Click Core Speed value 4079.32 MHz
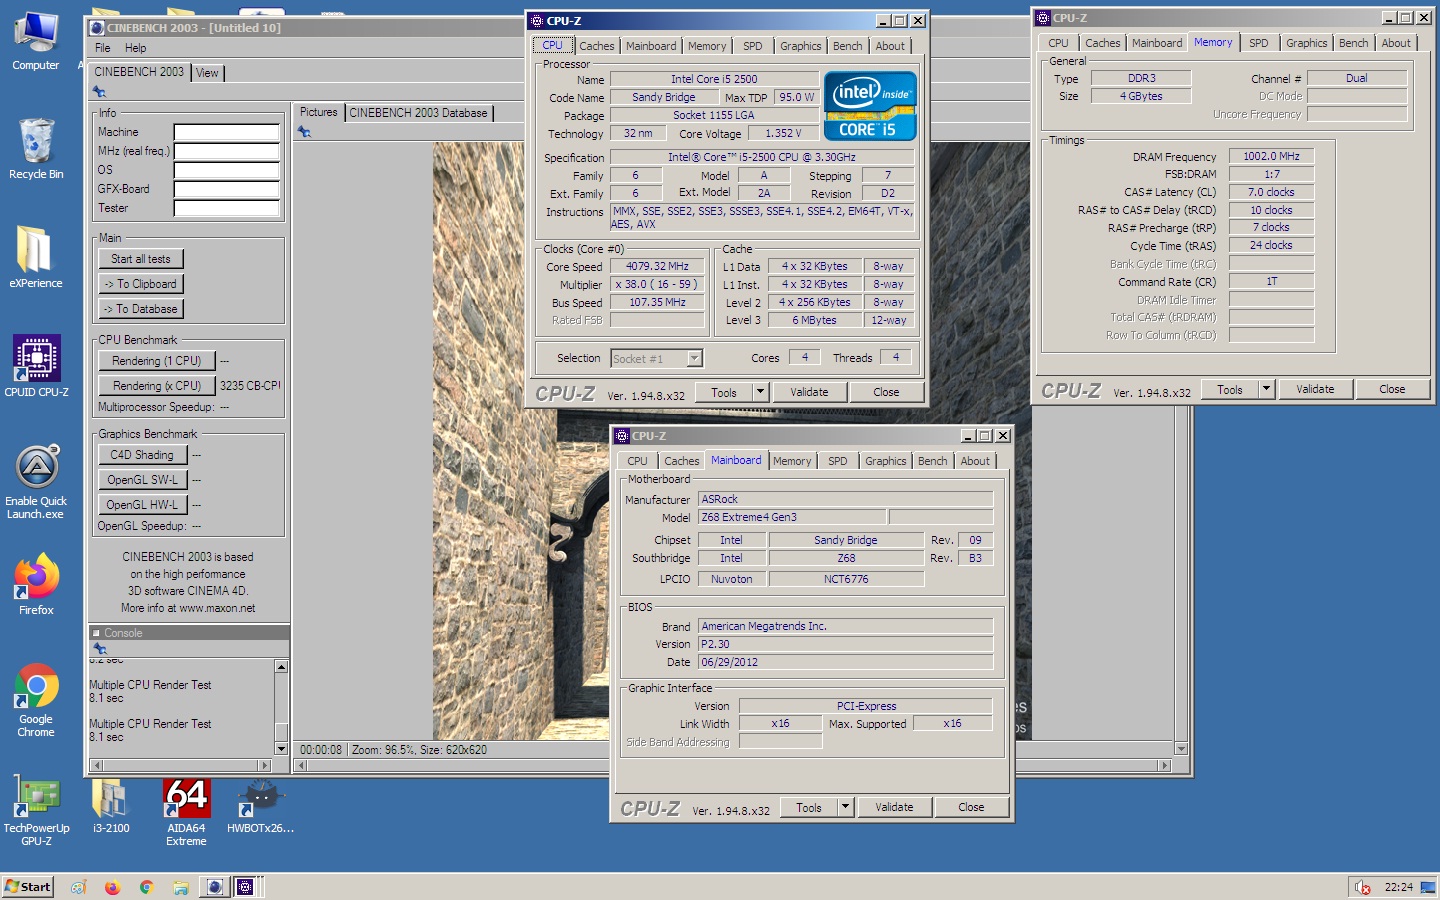The height and width of the screenshot is (900, 1440). (x=657, y=267)
